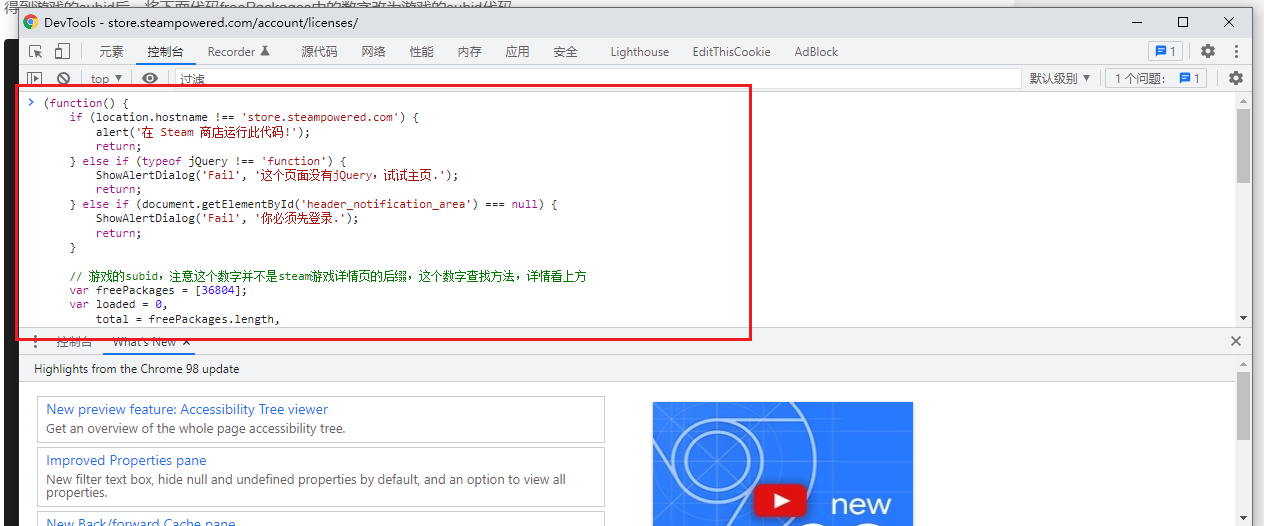Open Accessibility Tree viewer feature link
This screenshot has width=1264, height=526.
click(x=187, y=409)
